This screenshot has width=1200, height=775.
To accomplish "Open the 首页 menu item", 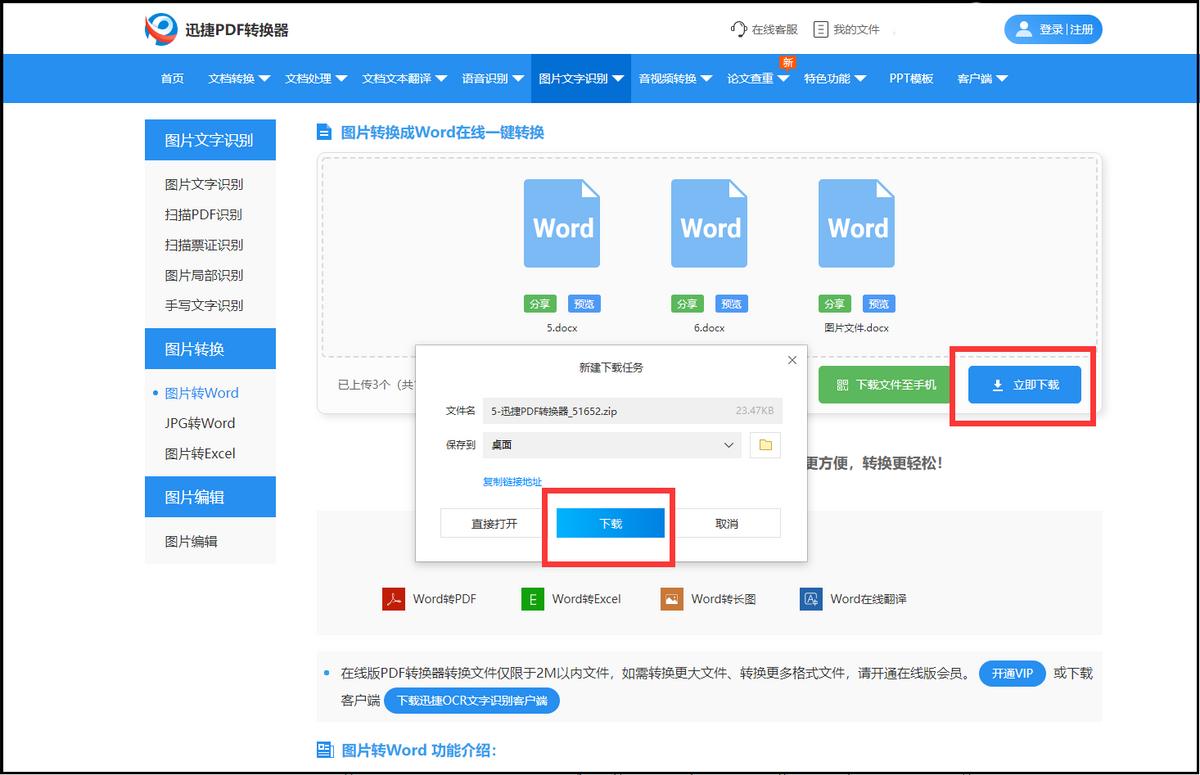I will pos(171,78).
